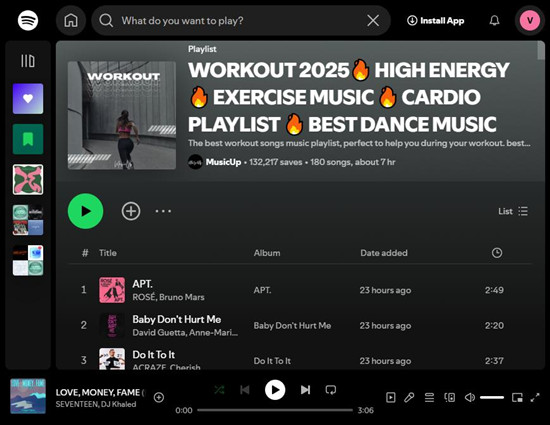
Task: Open Baby Don't Hurt Me album link
Action: click(x=293, y=325)
